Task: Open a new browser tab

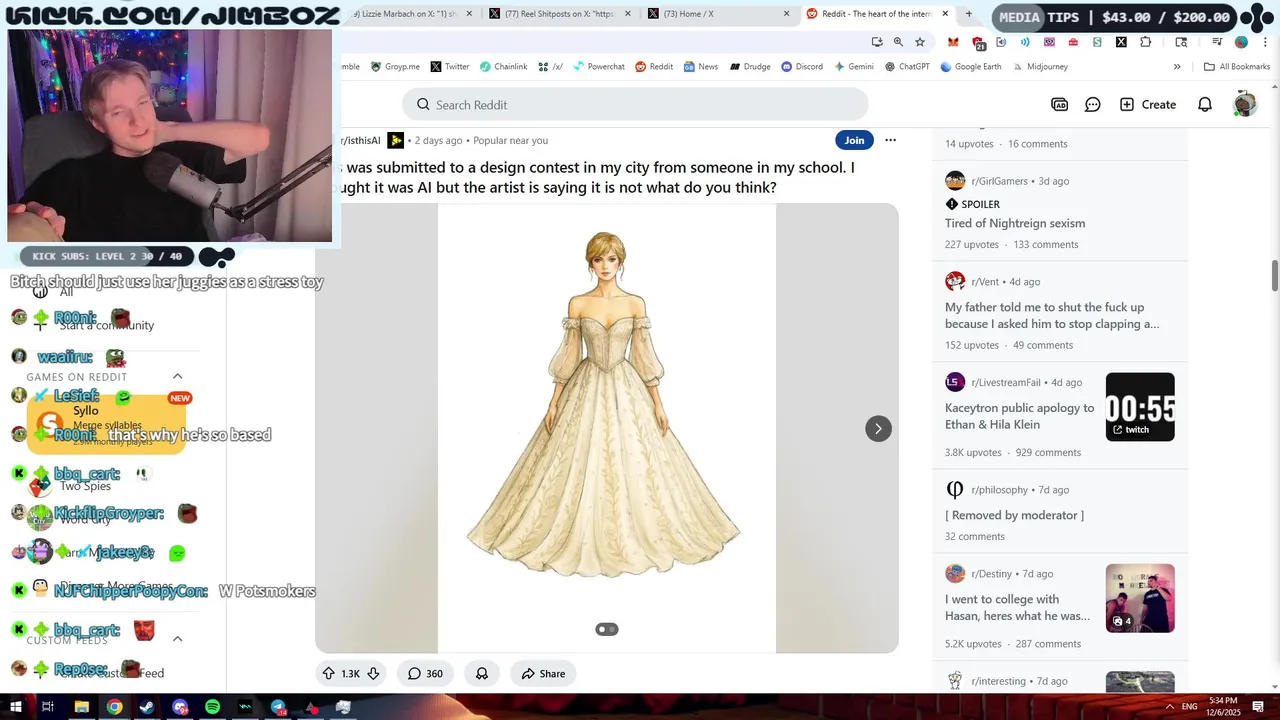Action: point(968,14)
